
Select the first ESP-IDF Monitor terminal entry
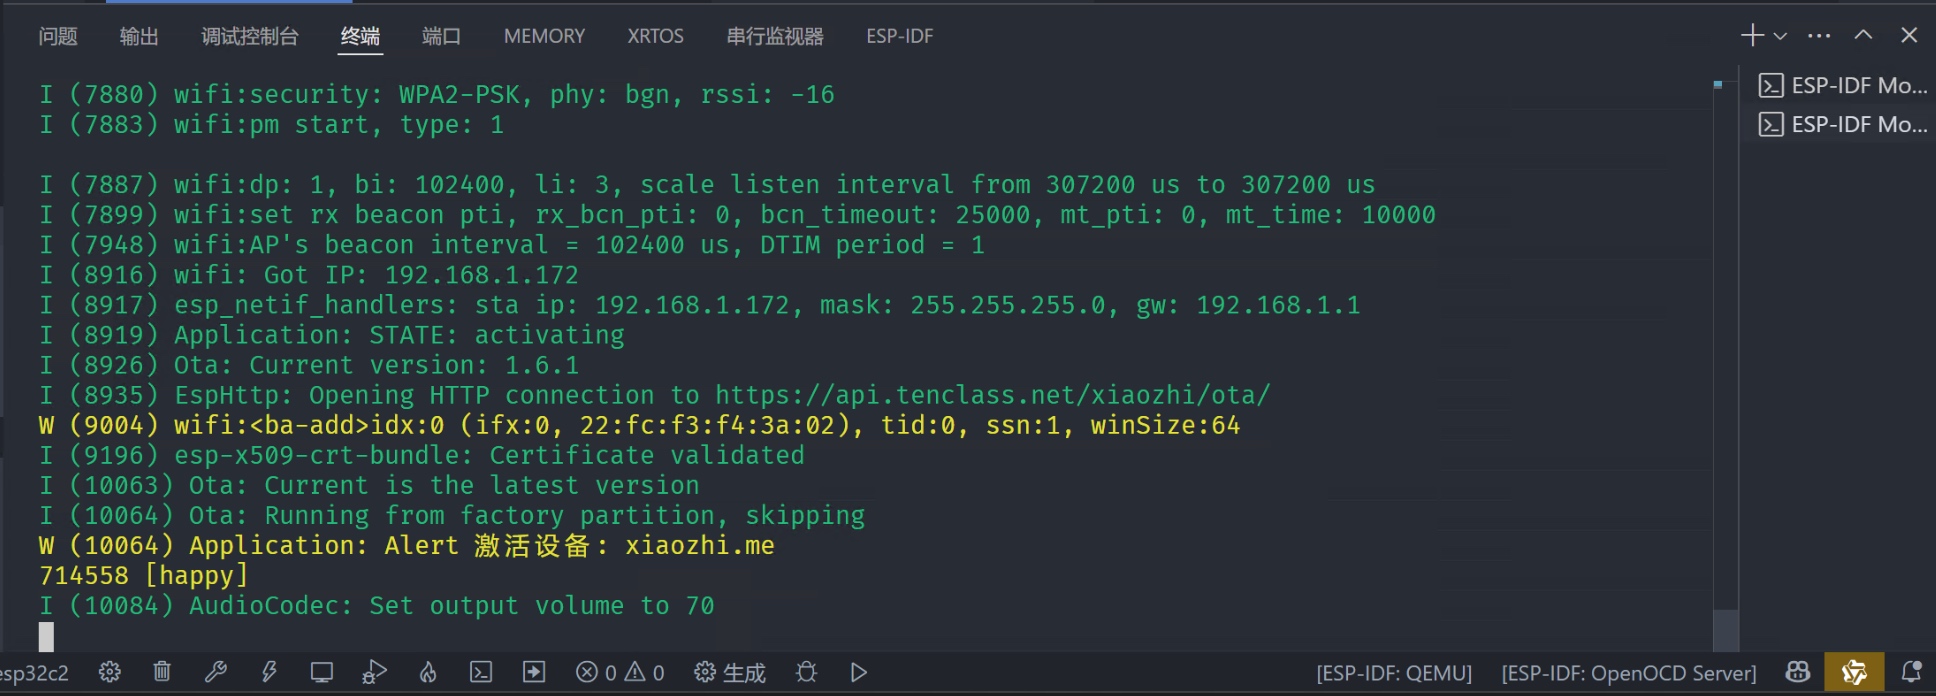pyautogui.click(x=1843, y=86)
